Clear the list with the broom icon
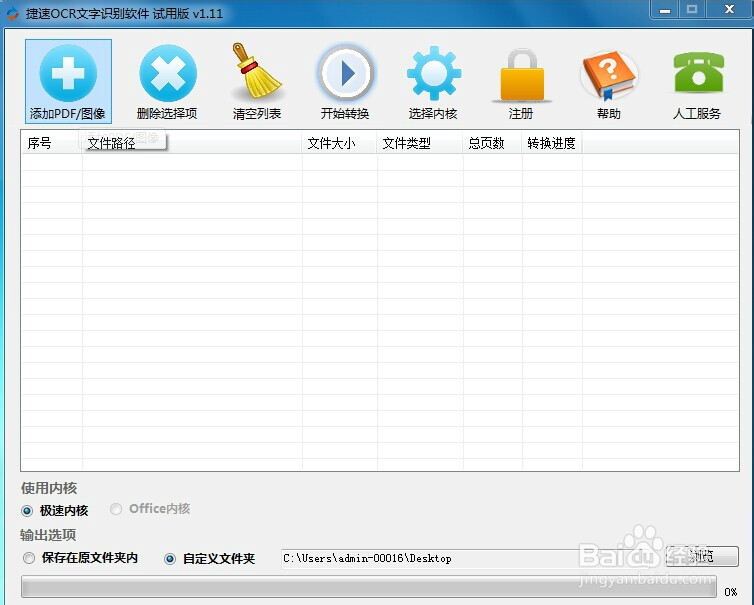 pos(256,71)
